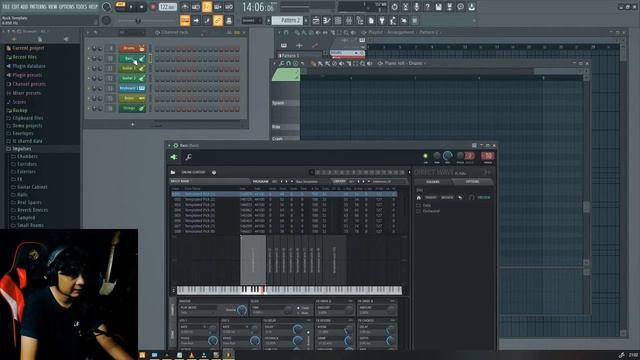Select the Keyboard channel button
The width and height of the screenshot is (640, 360).
point(132,88)
